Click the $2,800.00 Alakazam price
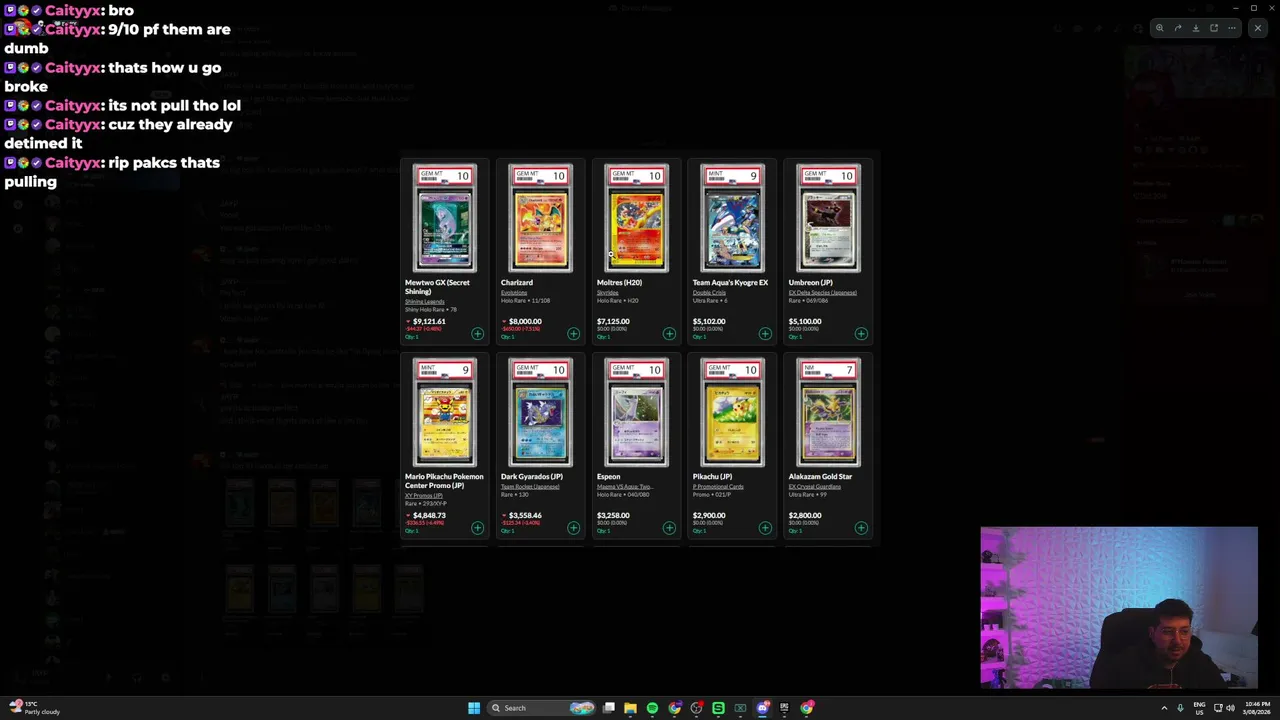 point(805,516)
